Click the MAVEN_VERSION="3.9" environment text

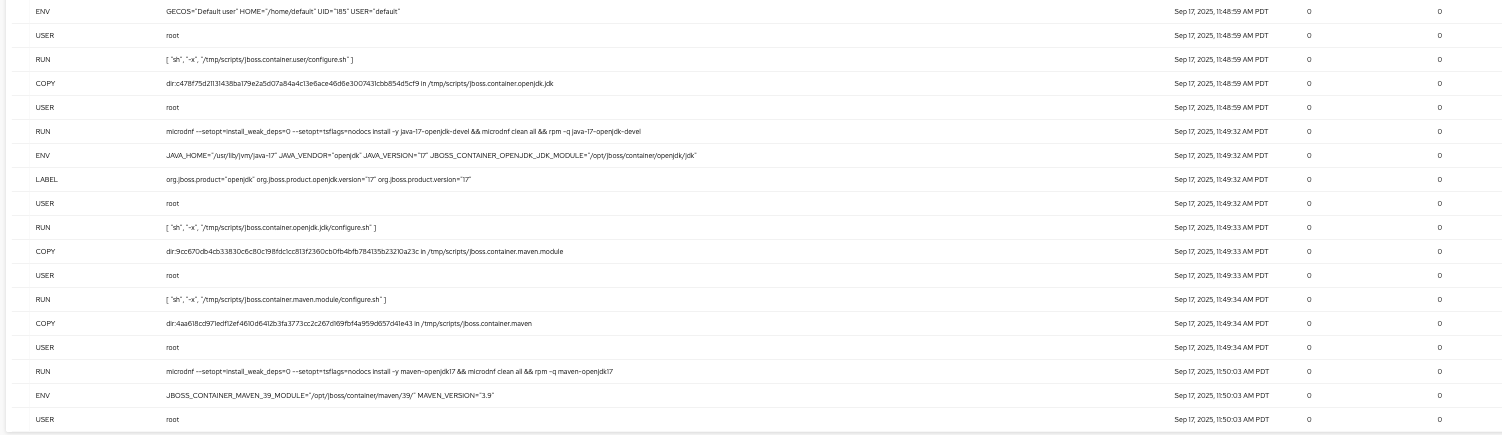[330, 395]
